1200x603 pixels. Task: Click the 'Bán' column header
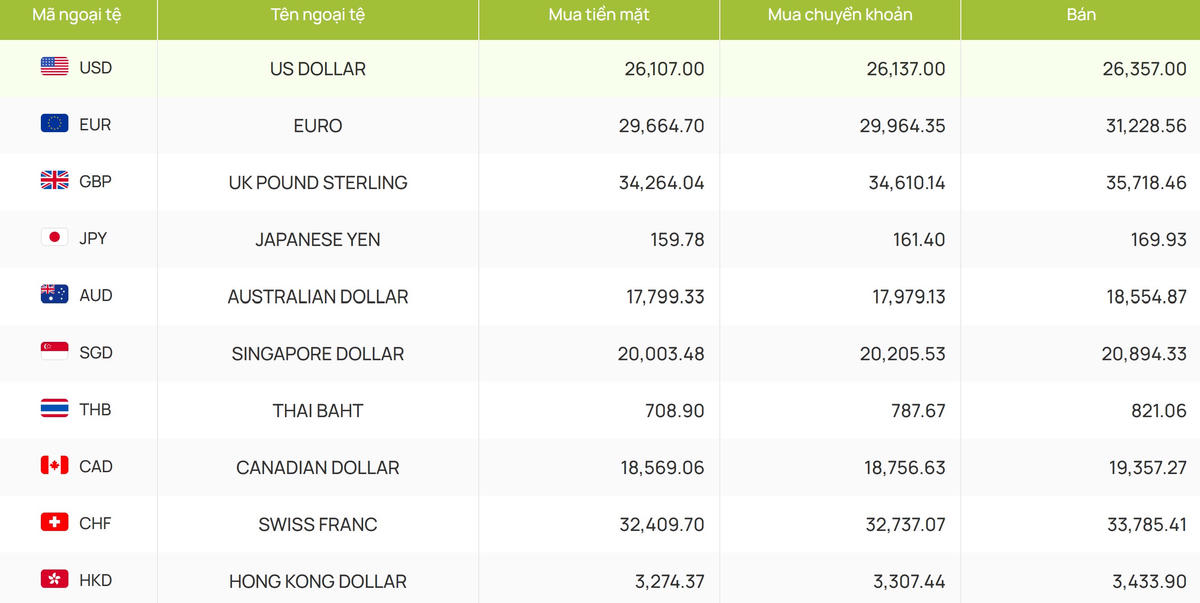[1080, 15]
